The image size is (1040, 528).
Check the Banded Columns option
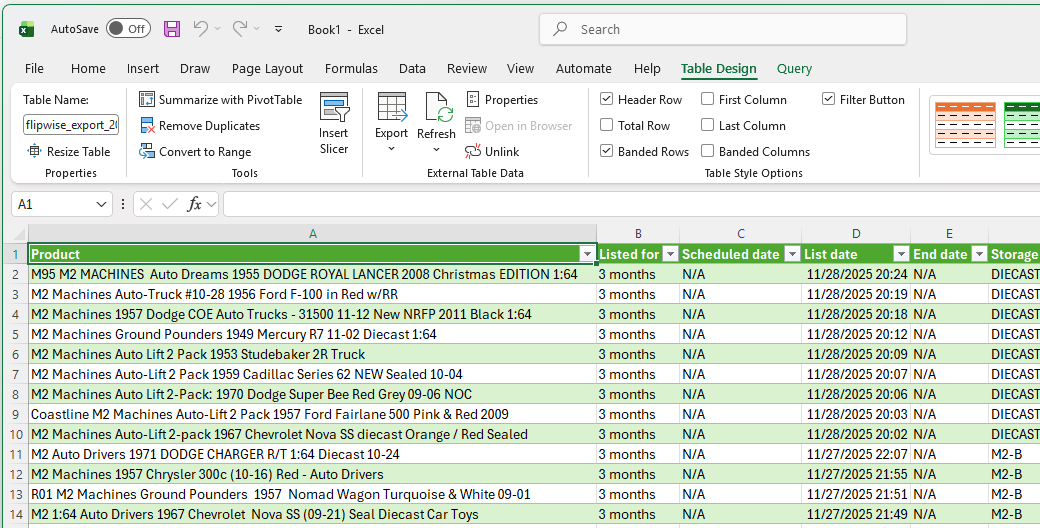point(708,152)
